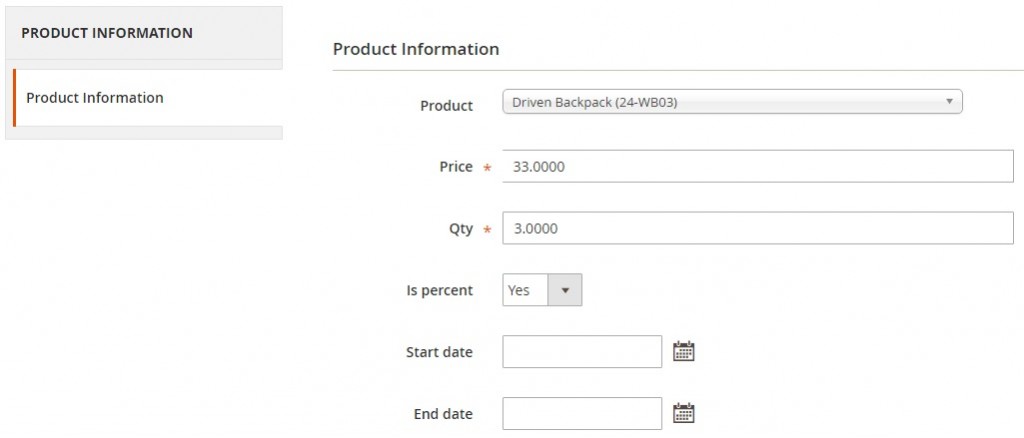Open the End date calendar picker icon

point(683,413)
